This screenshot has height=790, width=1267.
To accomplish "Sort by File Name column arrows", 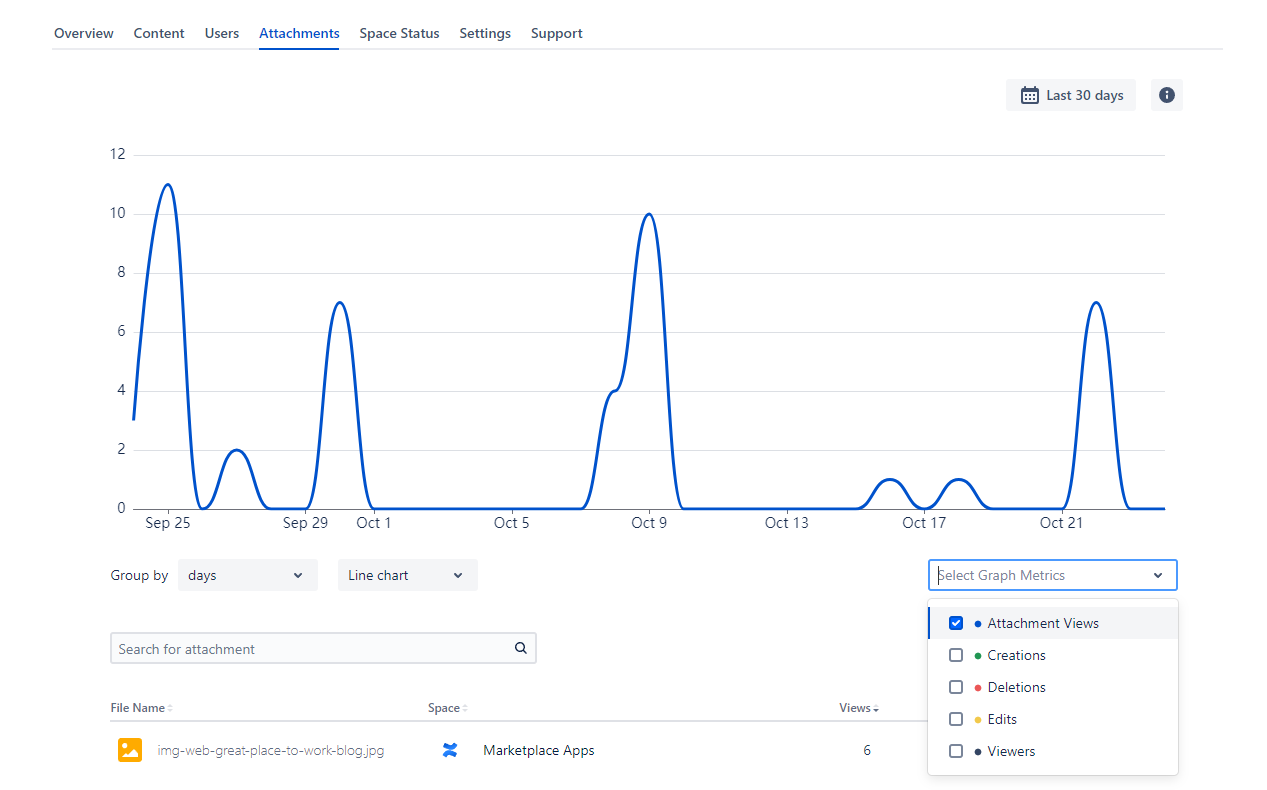I will point(170,708).
